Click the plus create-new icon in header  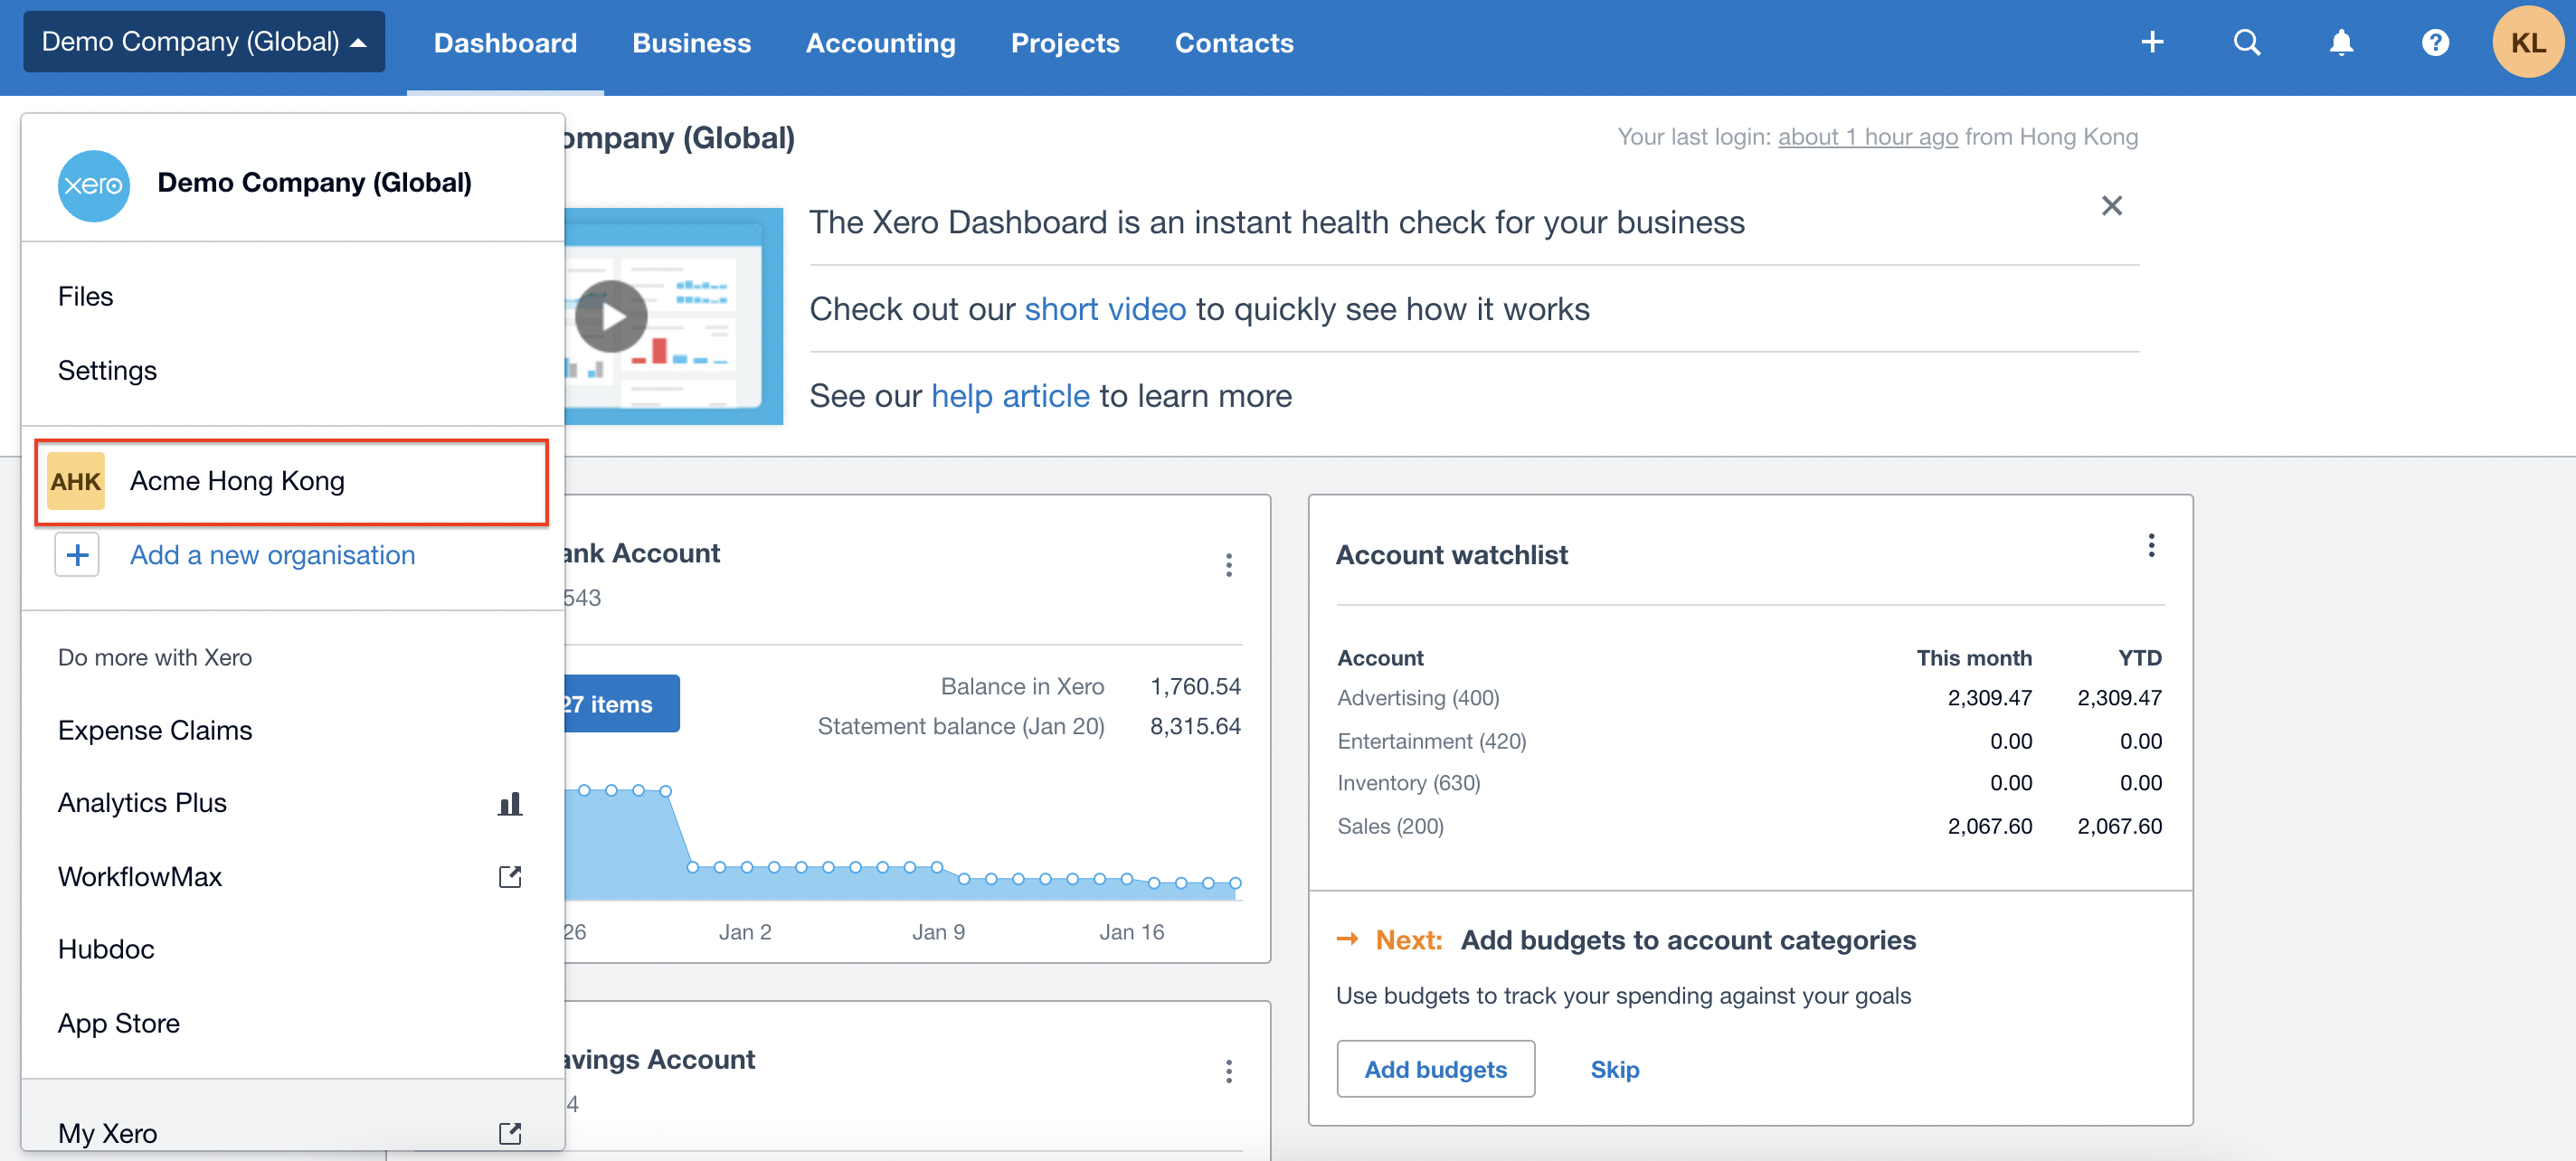point(2152,42)
